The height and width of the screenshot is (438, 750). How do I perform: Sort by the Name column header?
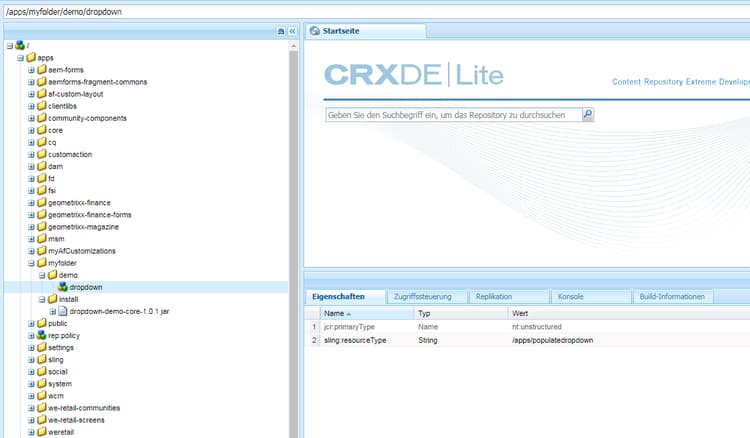click(367, 314)
